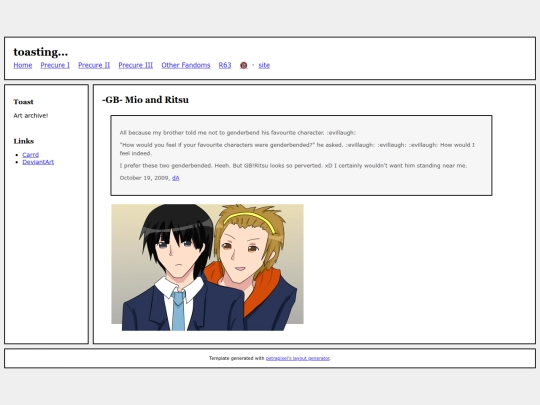Click the 'Toast' sidebar heading
The height and width of the screenshot is (405, 540).
tap(23, 102)
